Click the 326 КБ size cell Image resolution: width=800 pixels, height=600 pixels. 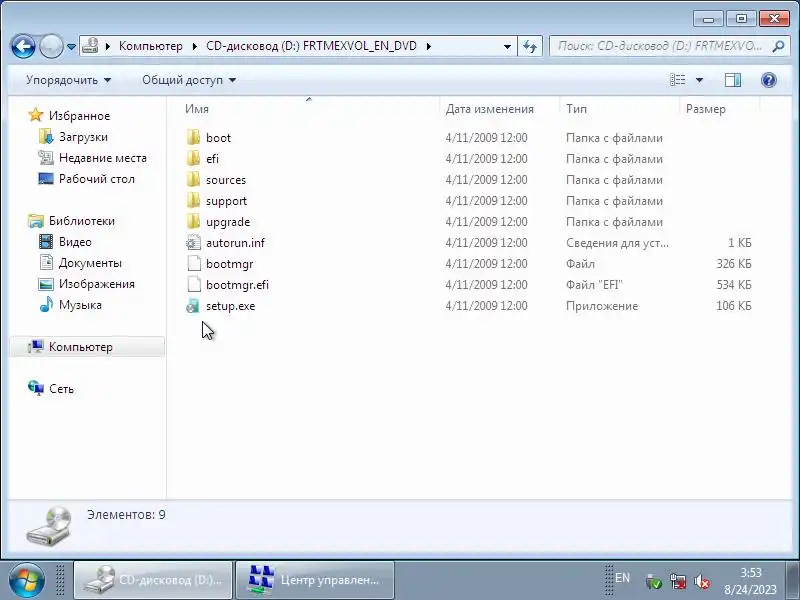tap(734, 264)
